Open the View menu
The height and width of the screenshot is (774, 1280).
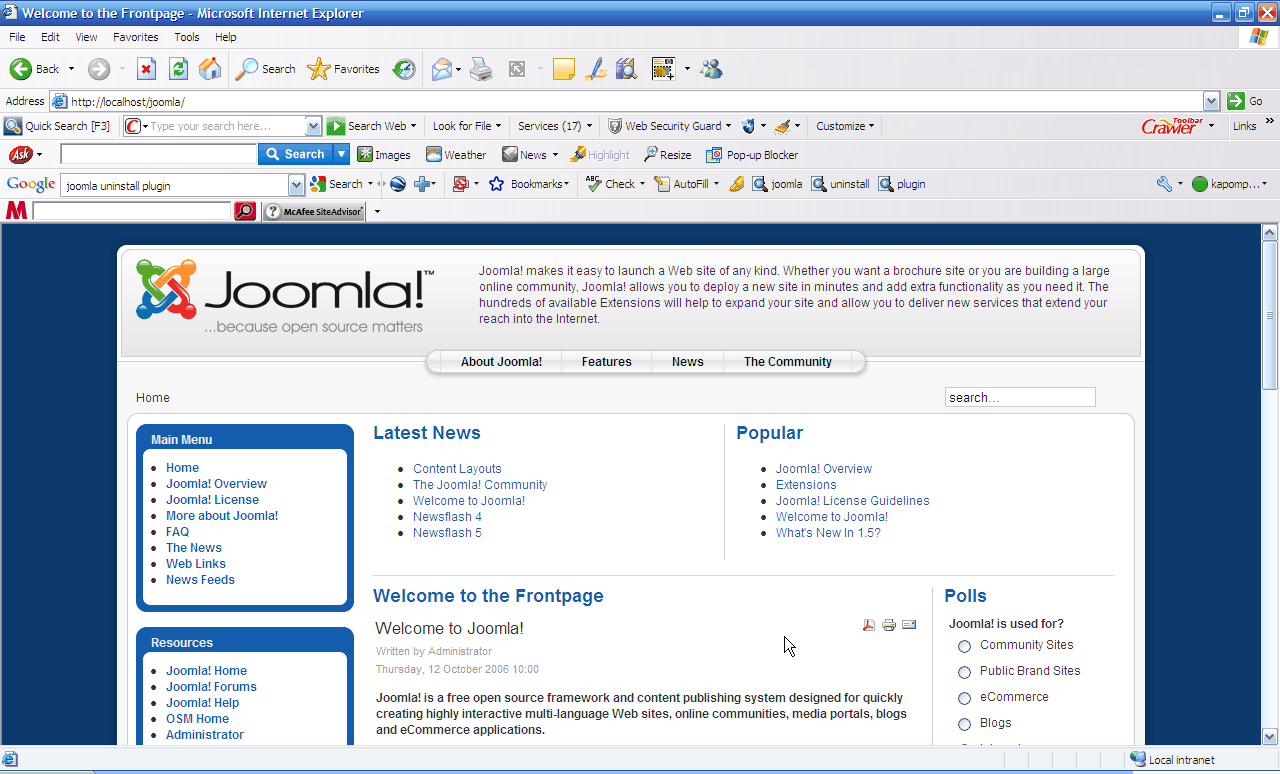(86, 37)
